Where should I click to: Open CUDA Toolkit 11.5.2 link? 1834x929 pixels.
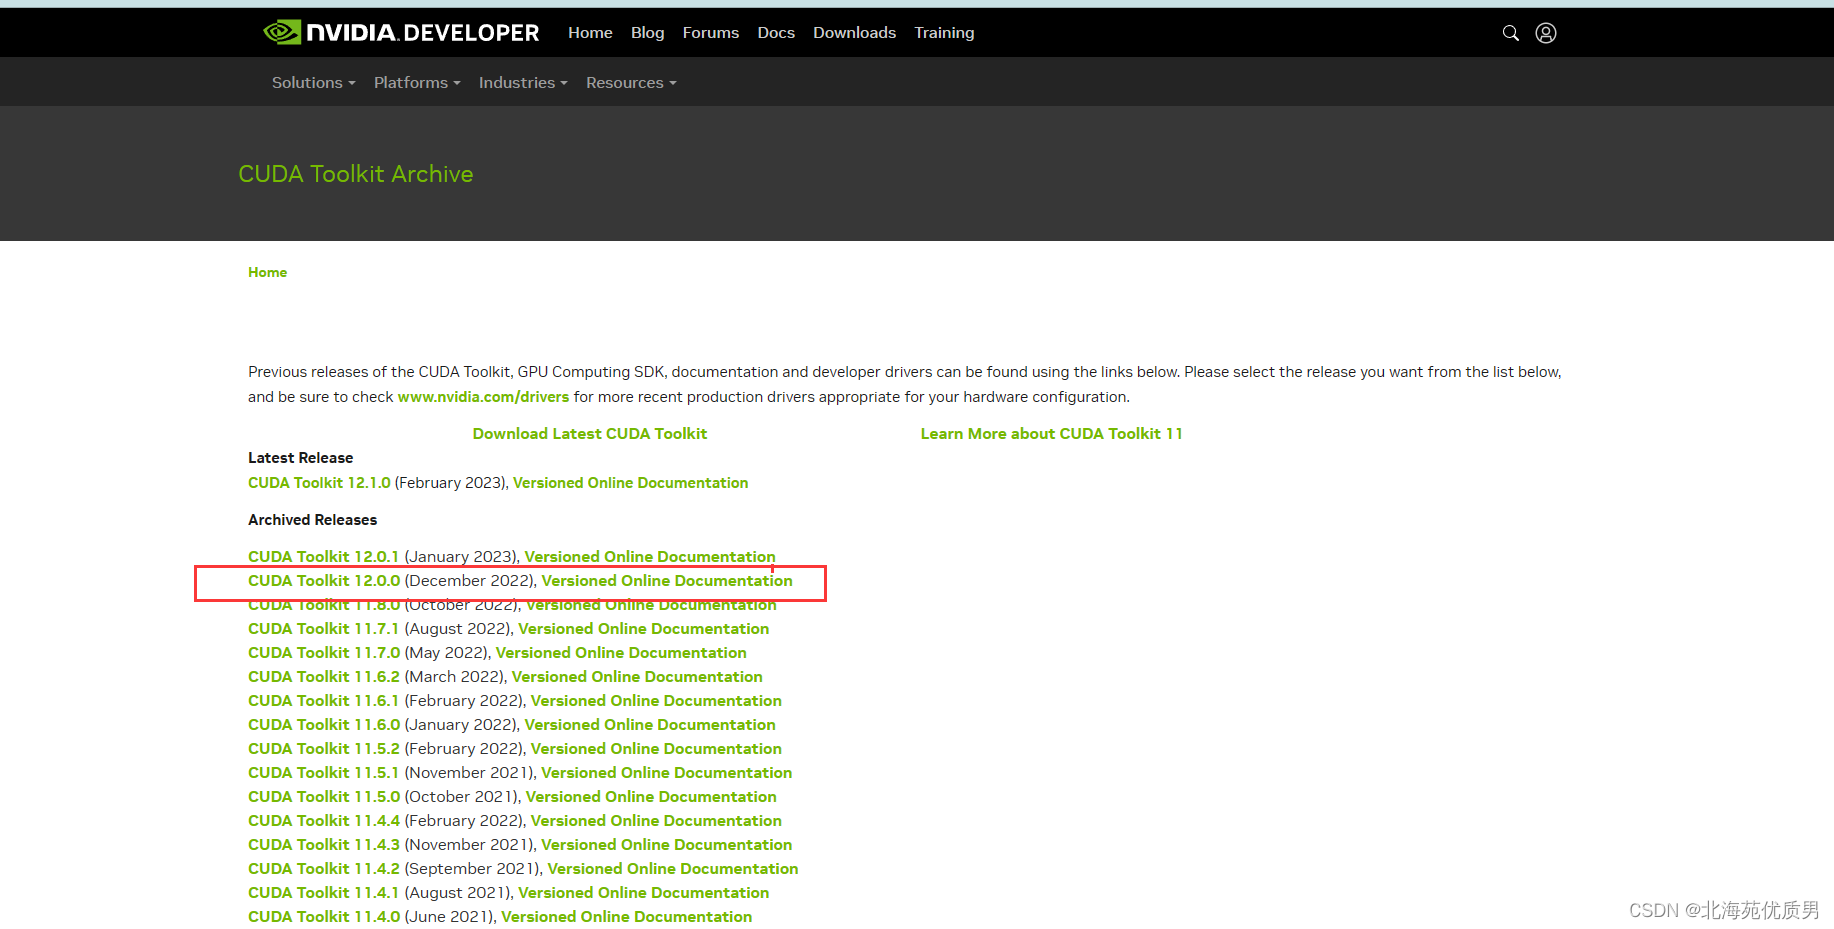point(324,749)
